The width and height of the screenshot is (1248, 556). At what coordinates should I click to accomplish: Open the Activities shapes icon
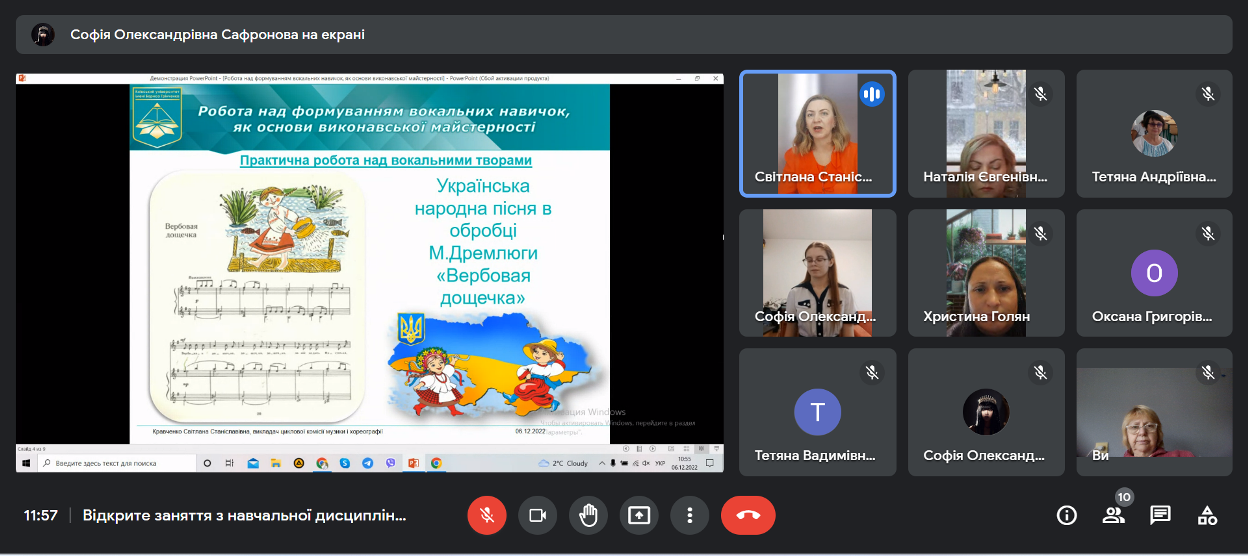click(1207, 515)
